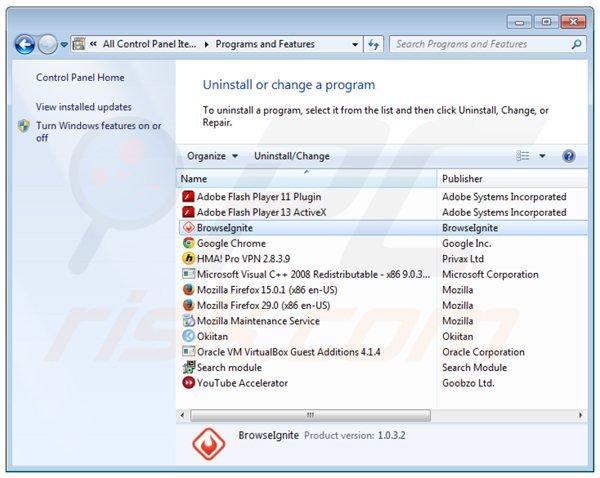Expand the All Control Panel Items breadcrumb arrow

207,45
